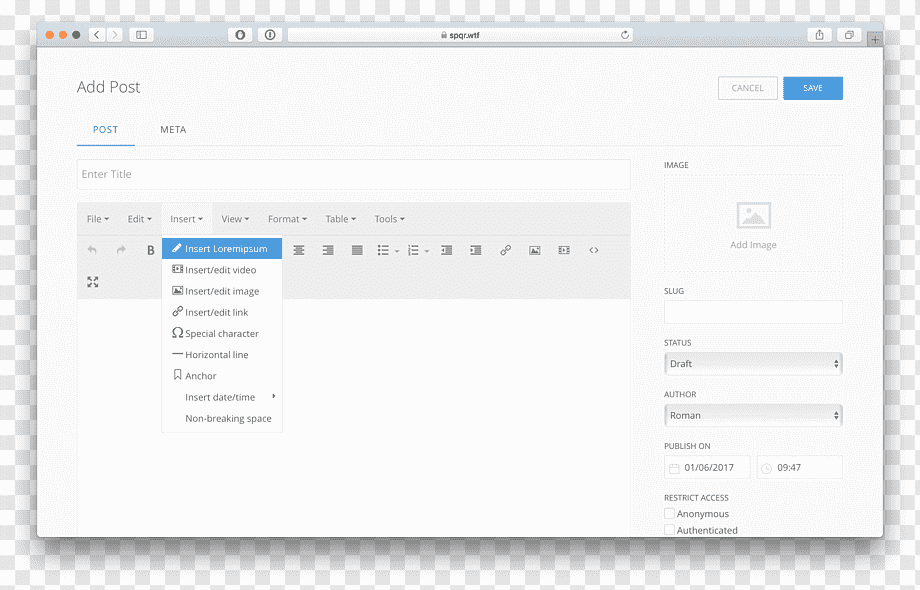The height and width of the screenshot is (590, 920).
Task: Click the Add Image text
Action: coord(753,245)
